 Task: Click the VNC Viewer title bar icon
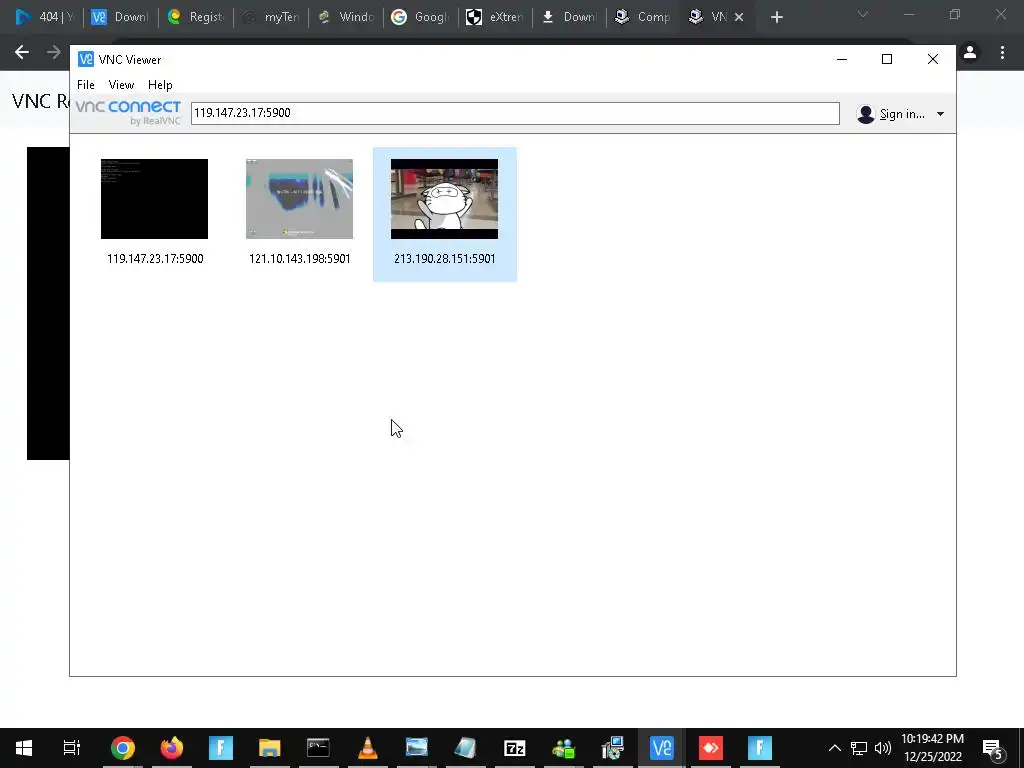[x=86, y=59]
